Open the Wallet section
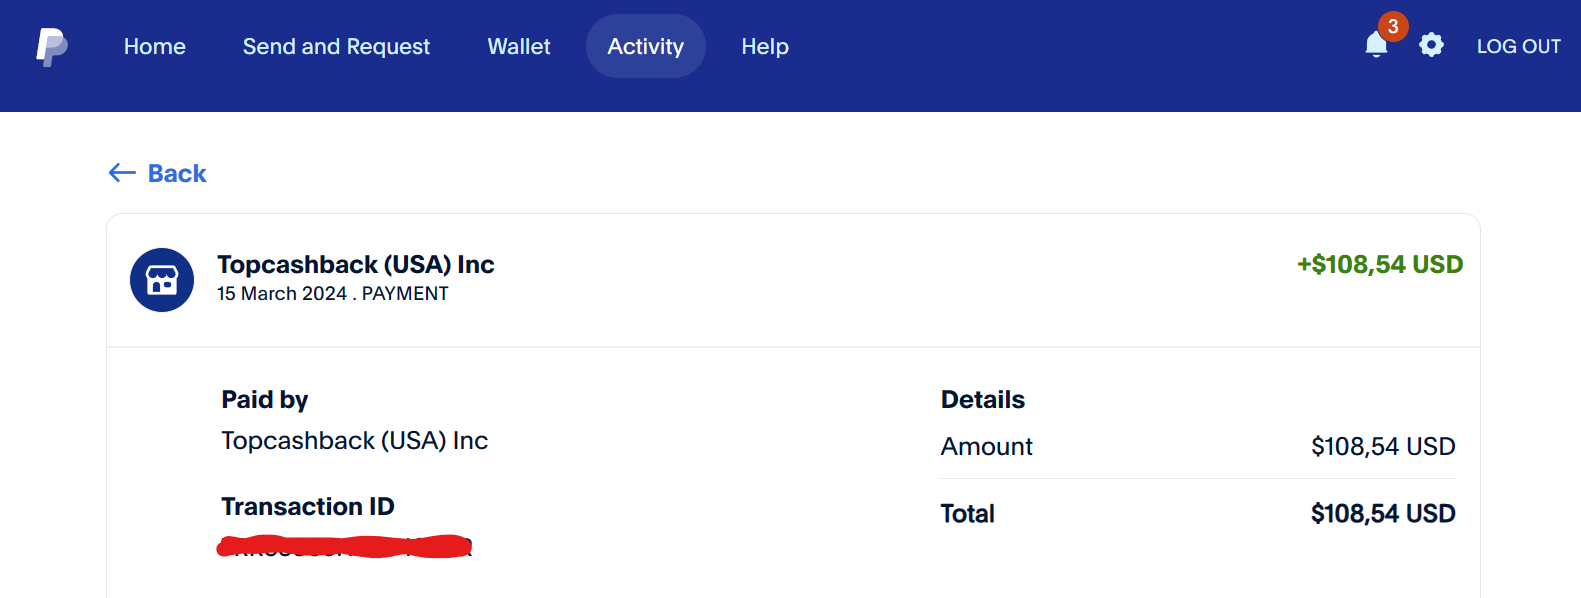This screenshot has height=598, width=1581. pos(519,47)
